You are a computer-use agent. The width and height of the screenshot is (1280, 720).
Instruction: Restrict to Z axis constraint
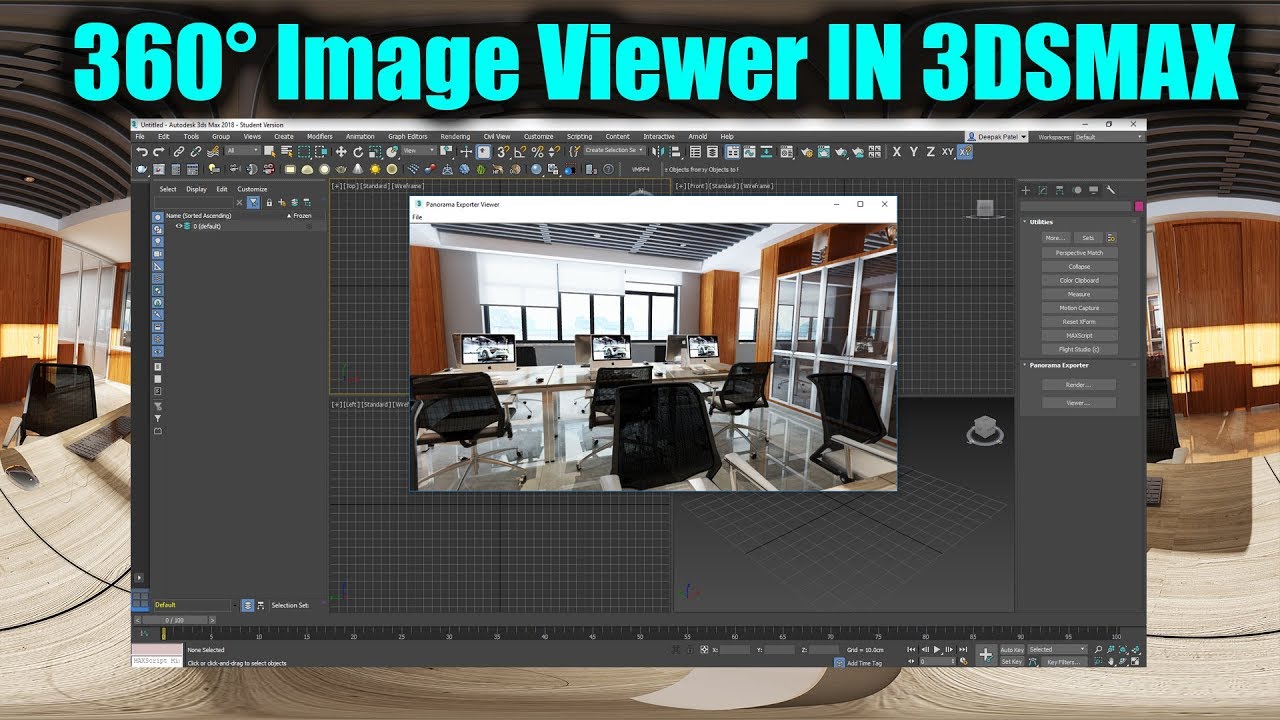click(930, 151)
